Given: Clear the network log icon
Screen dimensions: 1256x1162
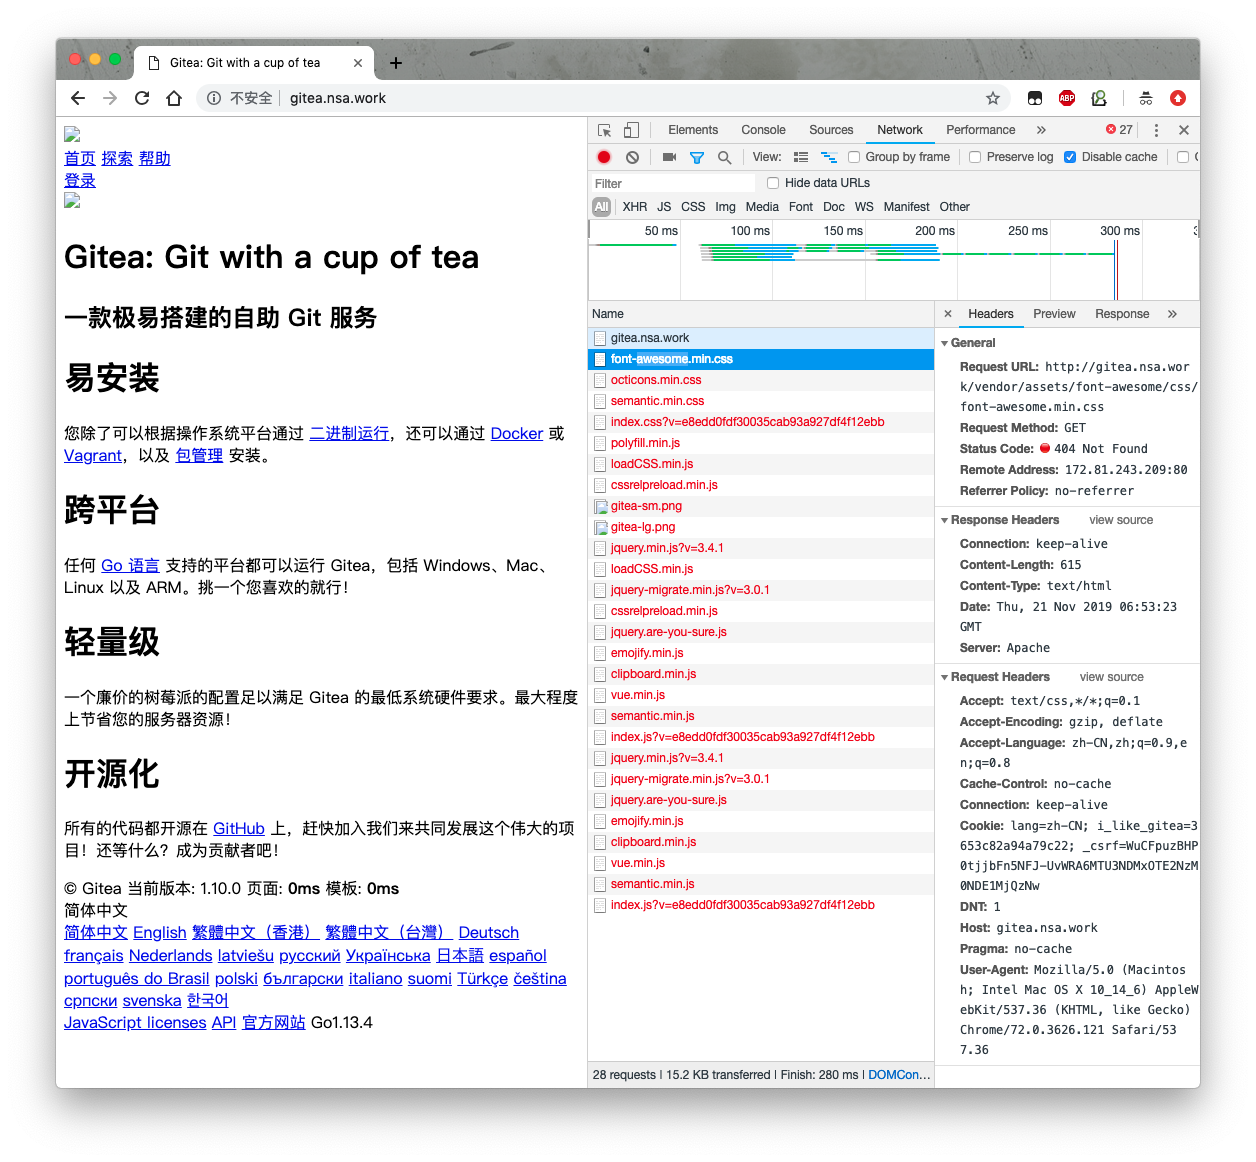Looking at the screenshot, I should pos(632,157).
